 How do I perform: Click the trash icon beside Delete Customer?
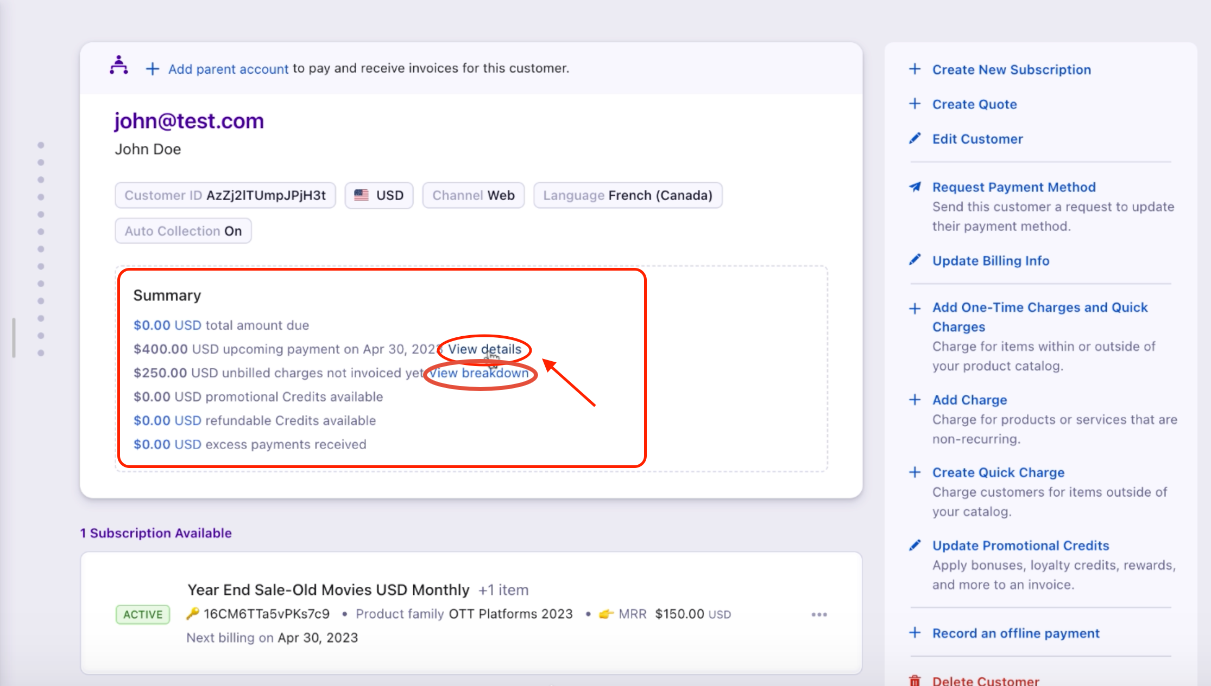(914, 681)
